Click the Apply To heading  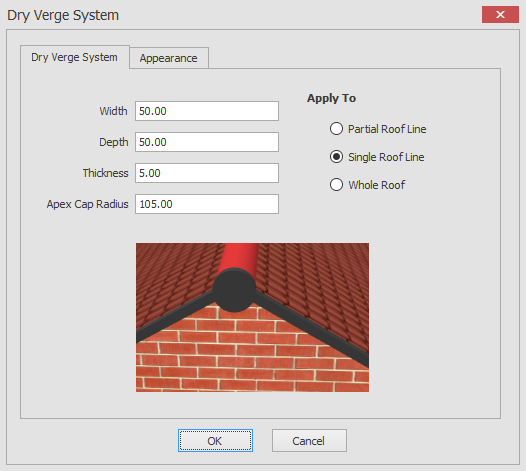click(331, 98)
